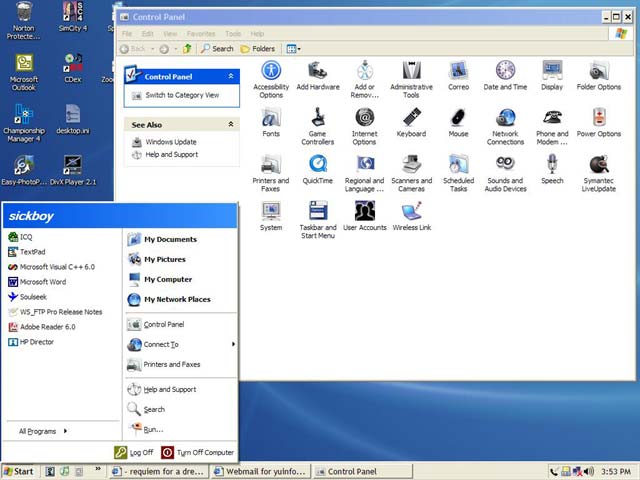640x480 pixels.
Task: Open the Help menu
Action: (257, 34)
